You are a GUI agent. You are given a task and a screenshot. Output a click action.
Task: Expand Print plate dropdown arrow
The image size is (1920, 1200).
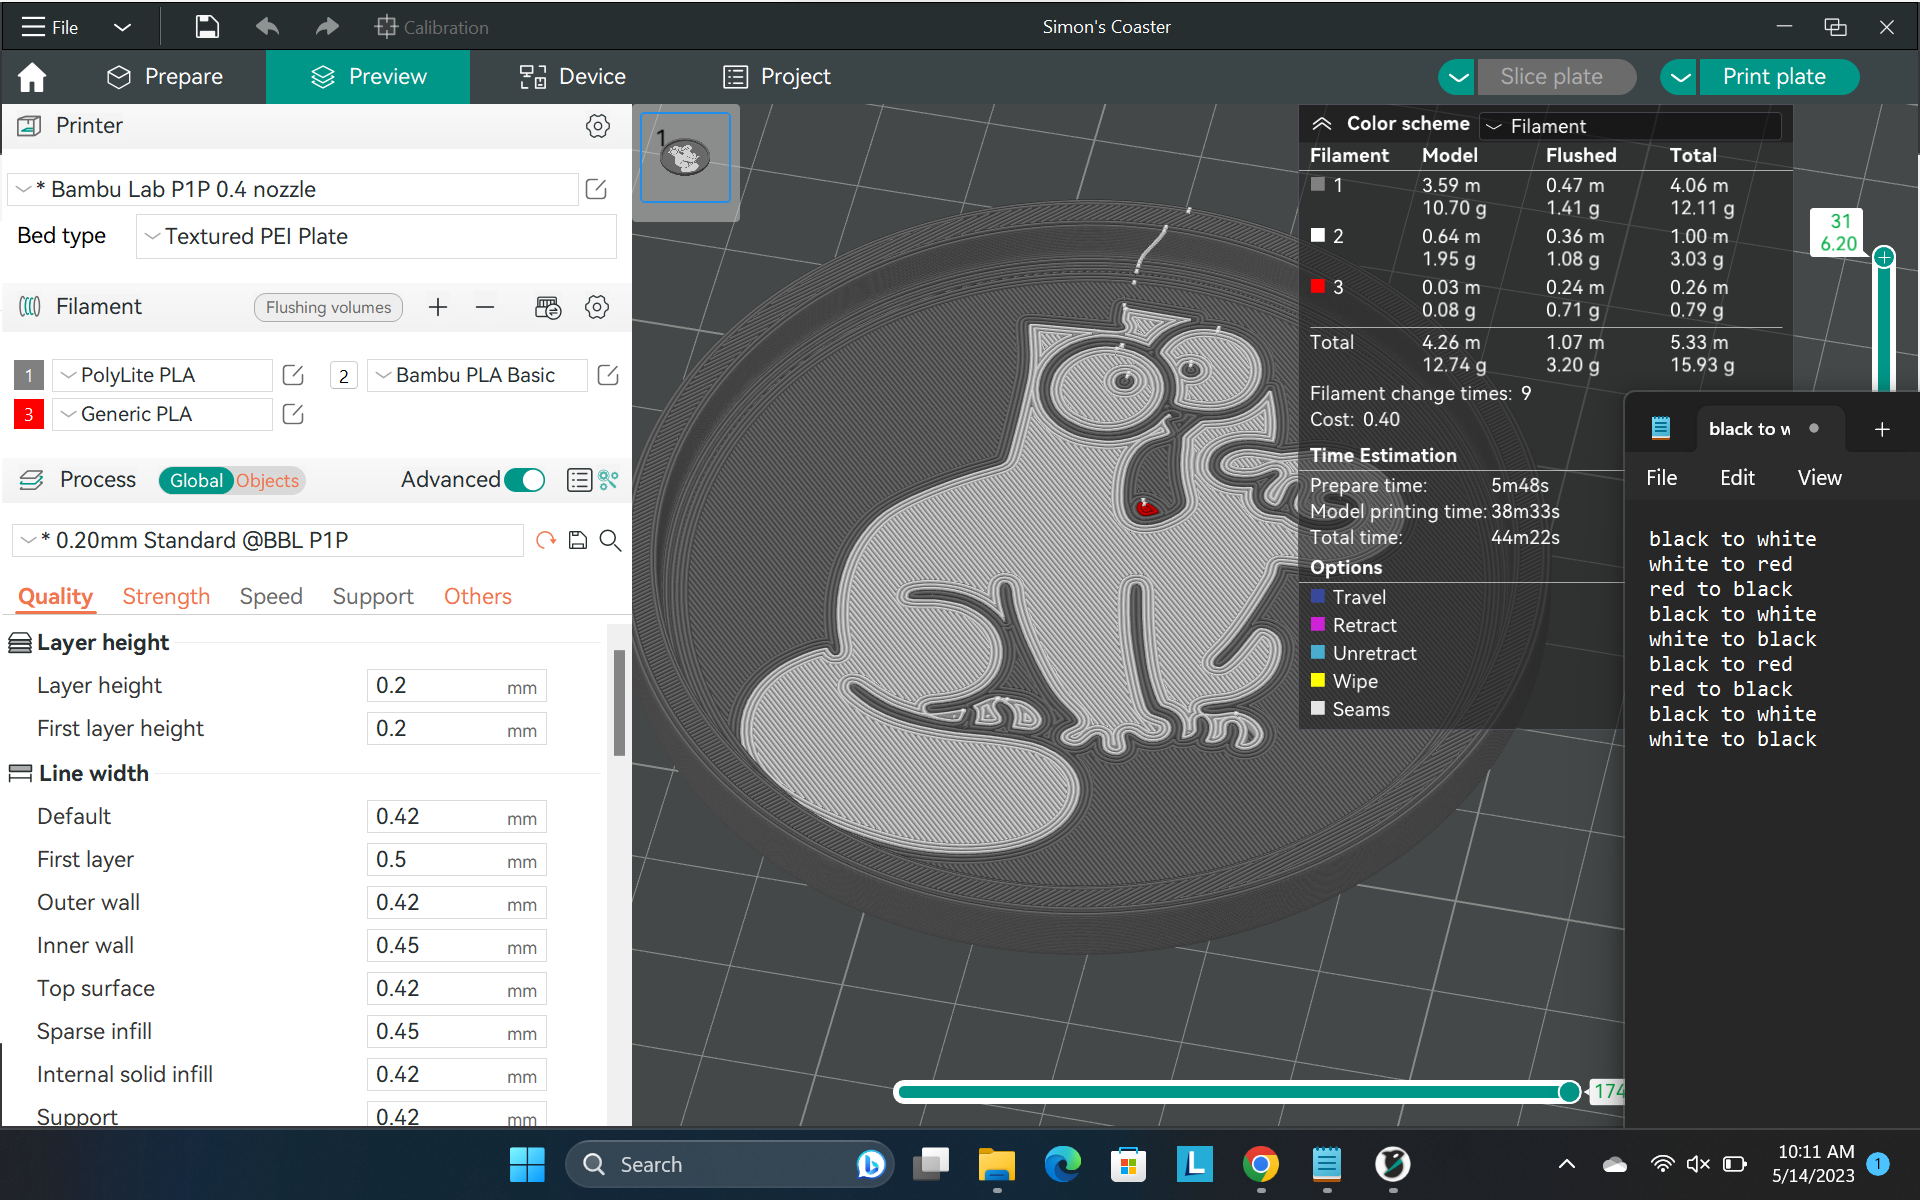pos(1680,77)
